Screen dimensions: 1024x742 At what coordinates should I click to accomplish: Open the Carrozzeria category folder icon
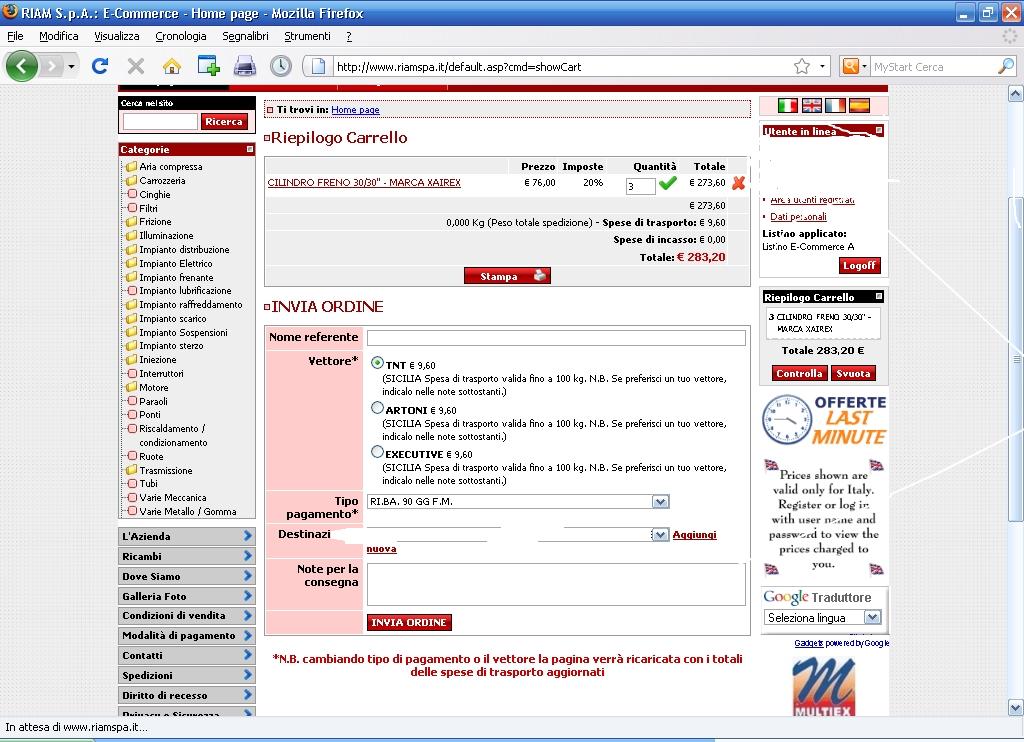click(x=131, y=180)
